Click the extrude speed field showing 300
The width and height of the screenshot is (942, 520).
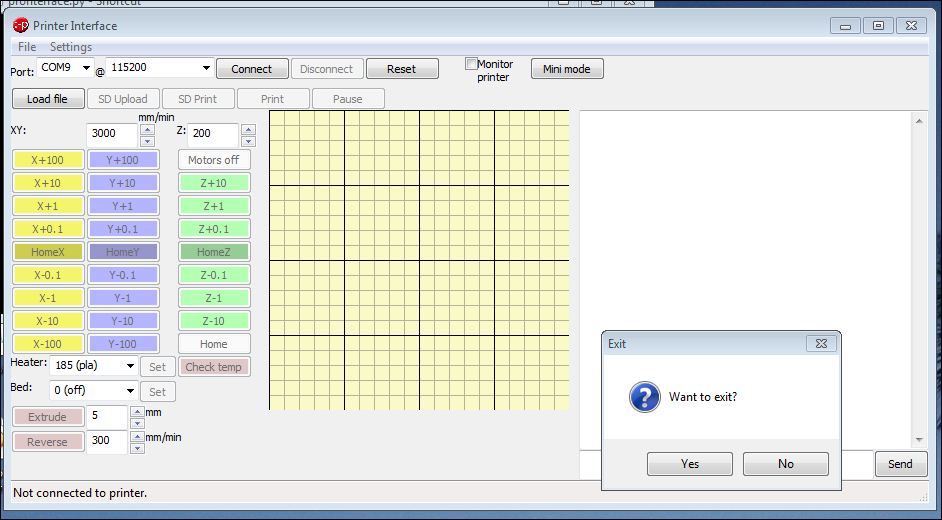[108, 441]
